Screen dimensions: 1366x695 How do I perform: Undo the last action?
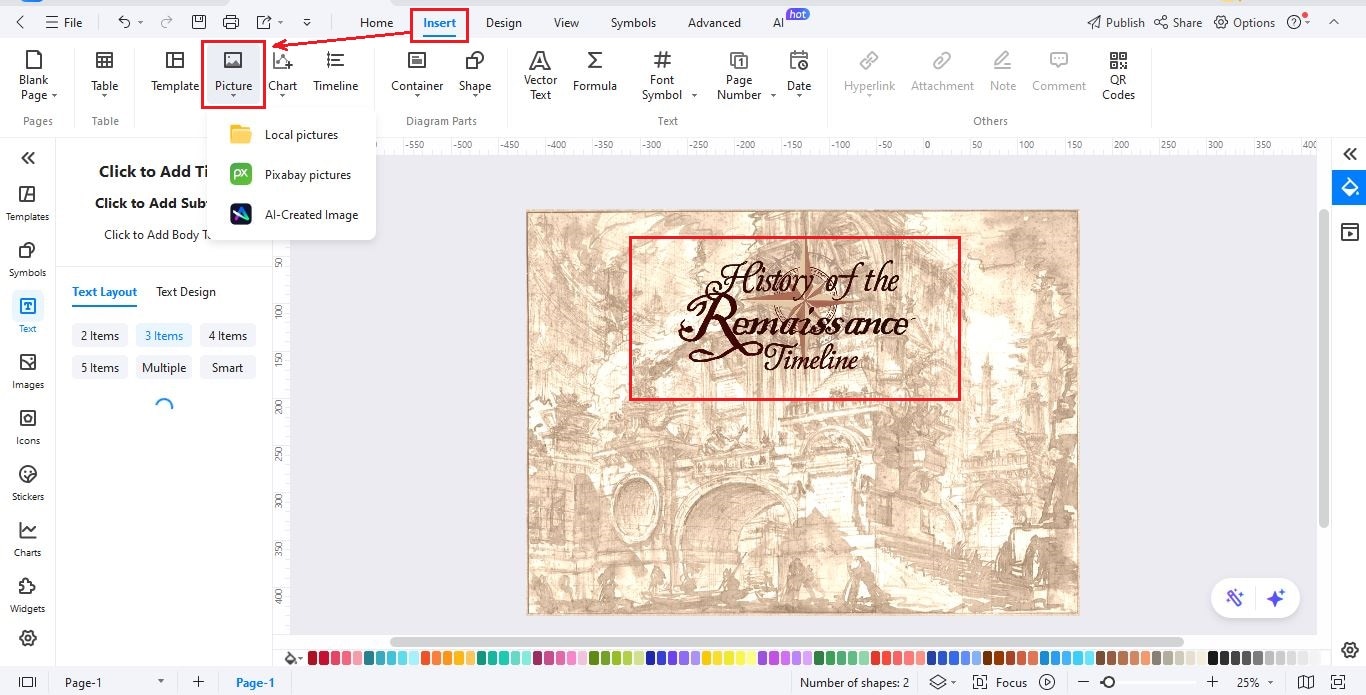pos(124,22)
